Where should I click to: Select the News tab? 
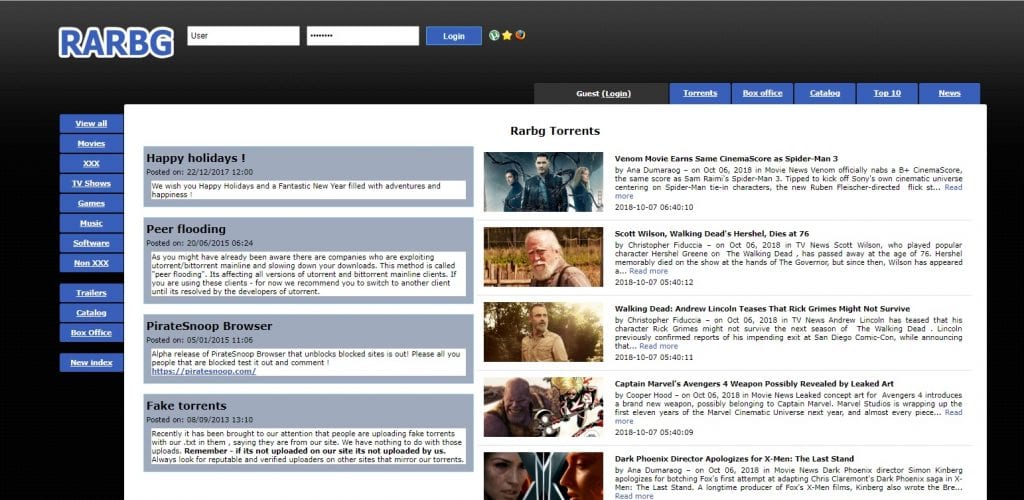coord(949,93)
